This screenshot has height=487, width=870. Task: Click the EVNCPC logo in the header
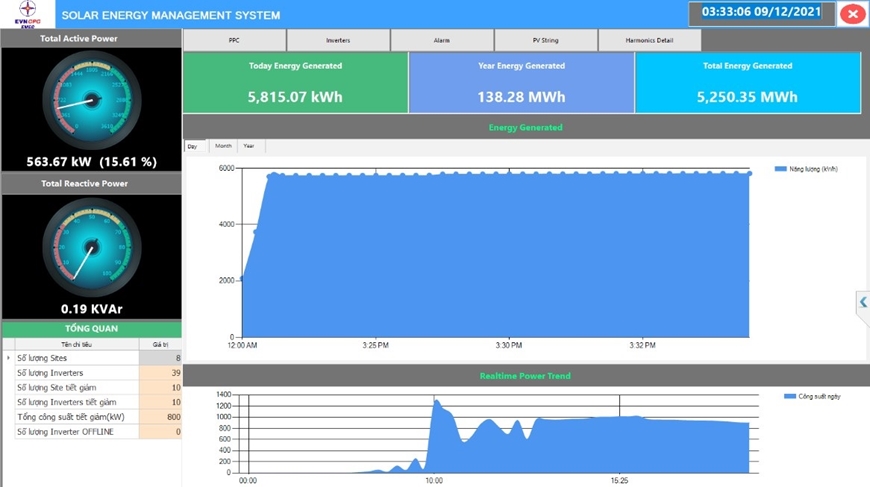[x=24, y=14]
